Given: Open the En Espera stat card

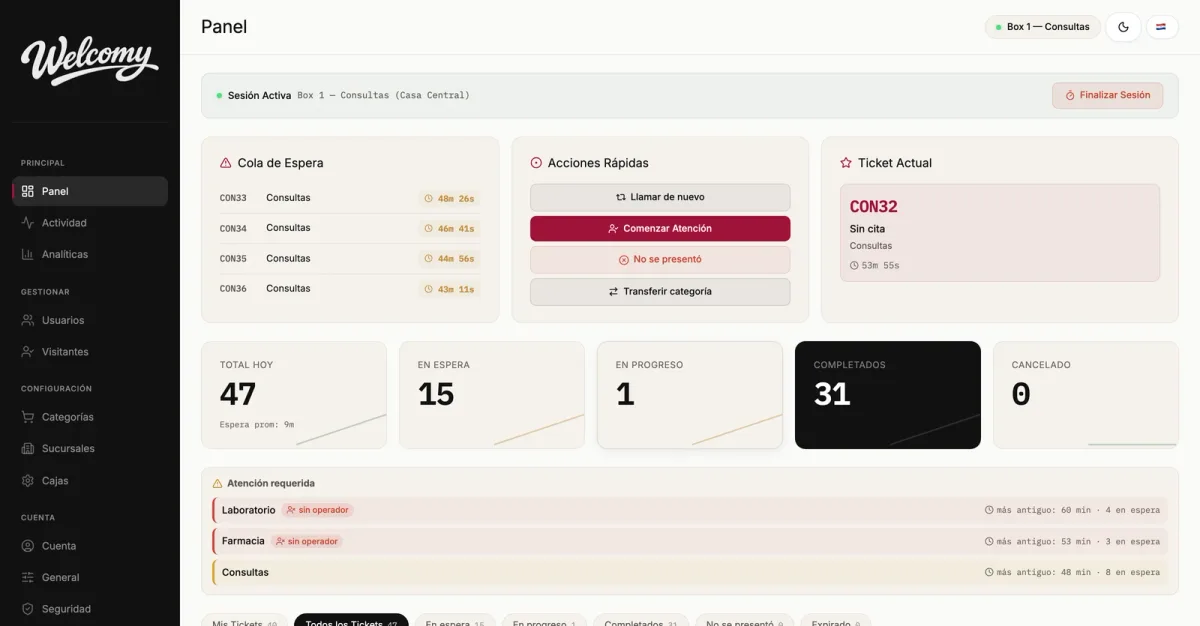Looking at the screenshot, I should 492,395.
